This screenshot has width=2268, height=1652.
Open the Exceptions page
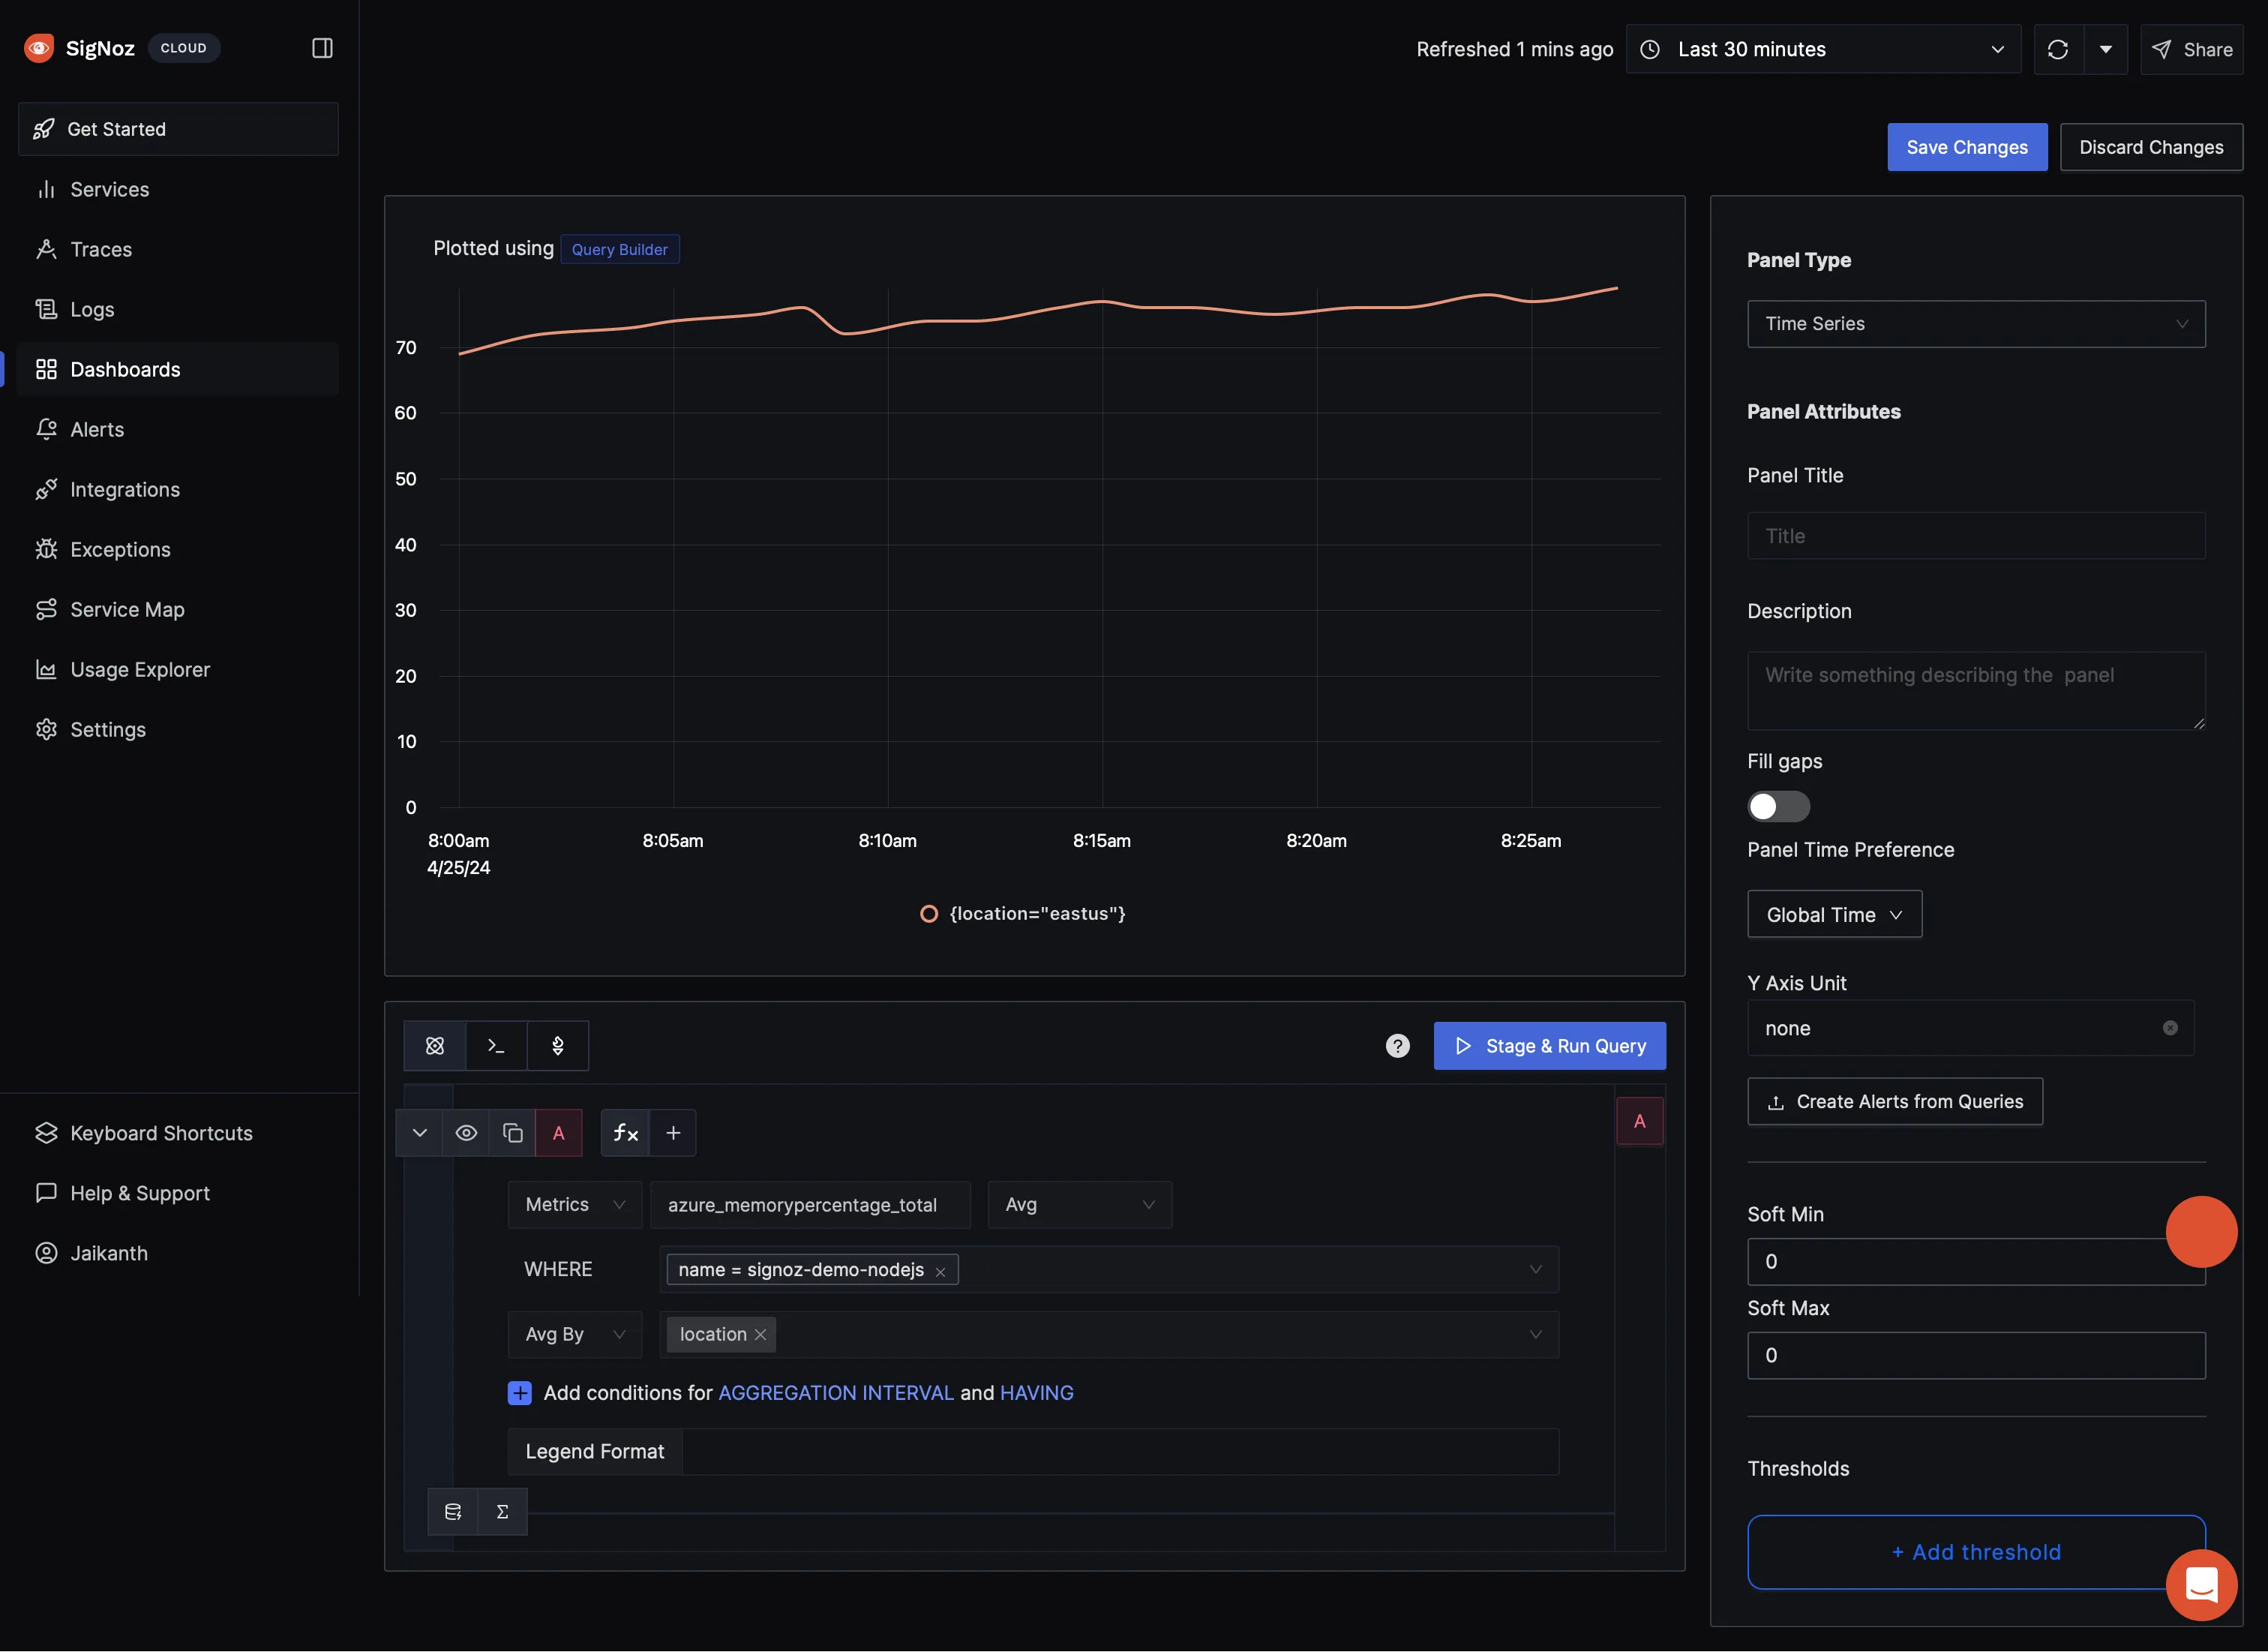[x=178, y=549]
